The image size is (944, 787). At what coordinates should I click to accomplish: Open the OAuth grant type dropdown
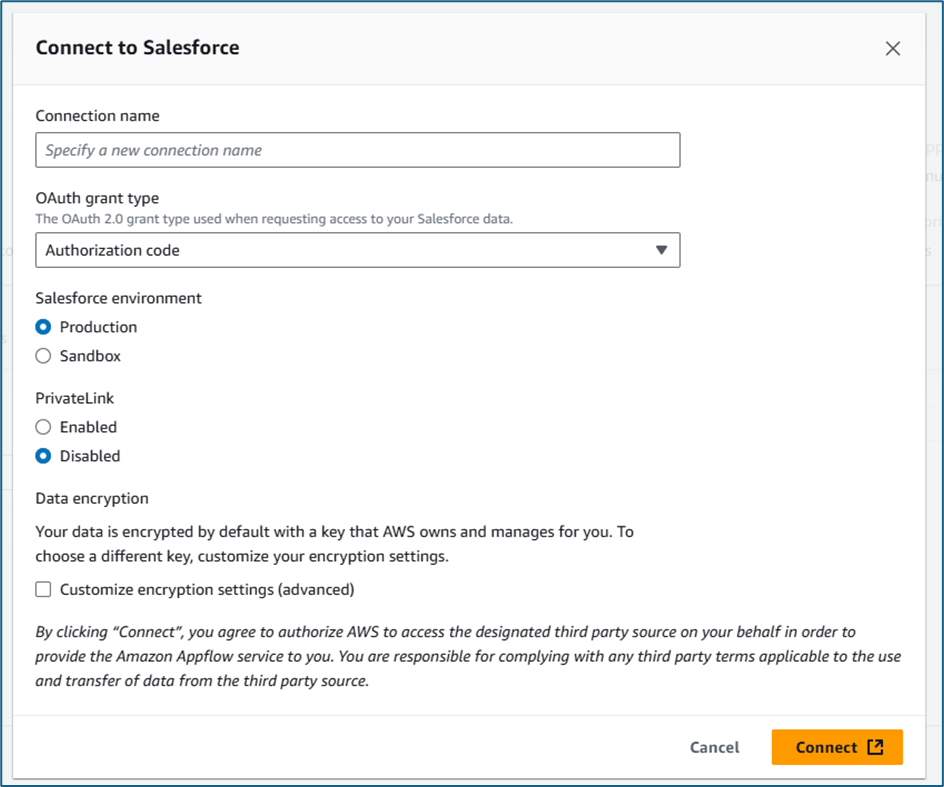pyautogui.click(x=358, y=250)
